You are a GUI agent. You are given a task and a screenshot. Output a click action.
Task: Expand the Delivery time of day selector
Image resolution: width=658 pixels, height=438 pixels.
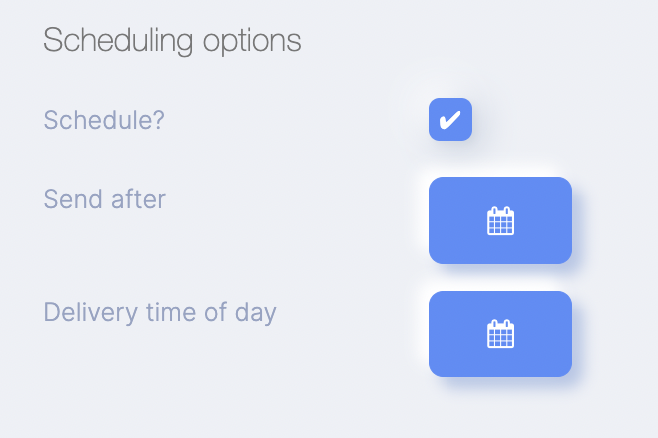pos(500,334)
